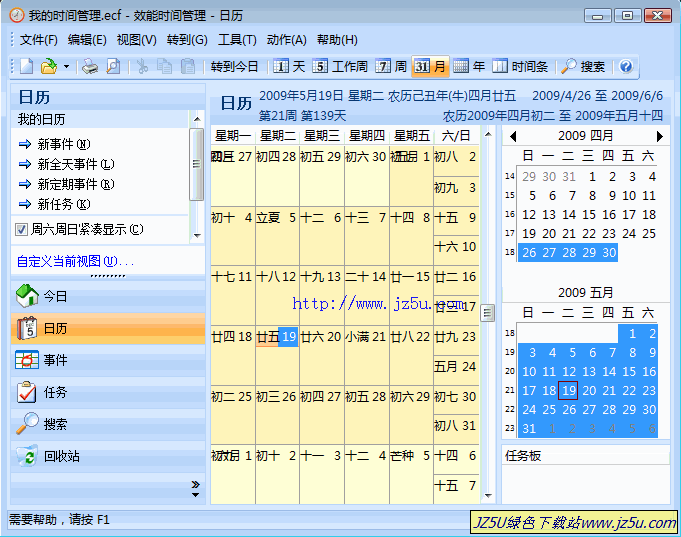The image size is (681, 537).
Task: Click the sidebar scrollbar down arrow
Action: tap(197, 235)
